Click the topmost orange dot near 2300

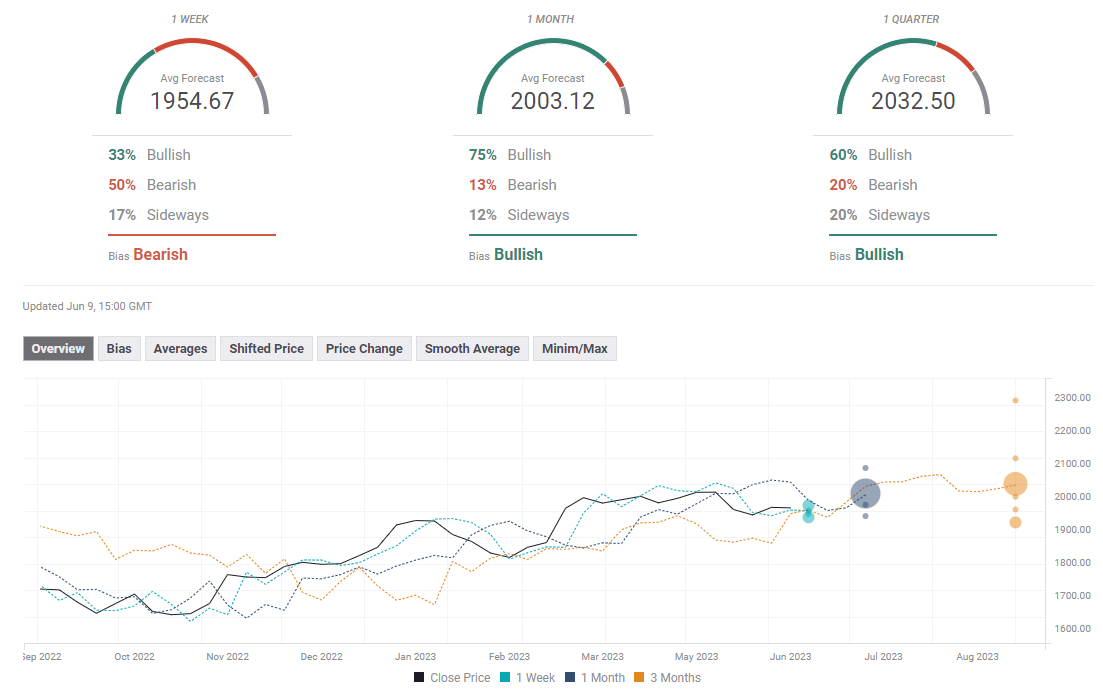point(1015,400)
